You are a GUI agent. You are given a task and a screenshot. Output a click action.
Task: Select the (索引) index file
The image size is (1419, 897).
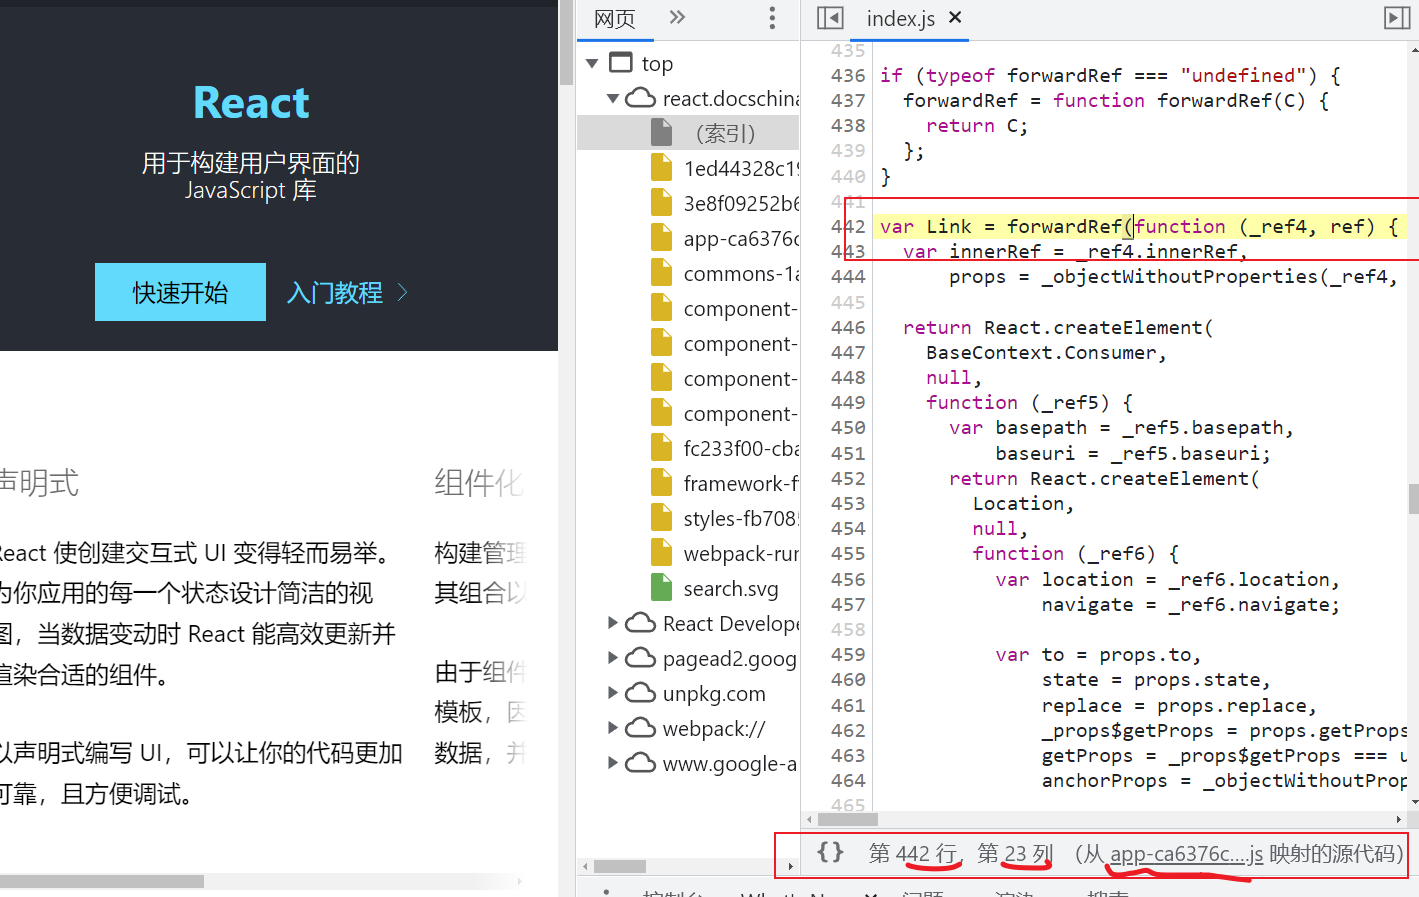pyautogui.click(x=689, y=133)
